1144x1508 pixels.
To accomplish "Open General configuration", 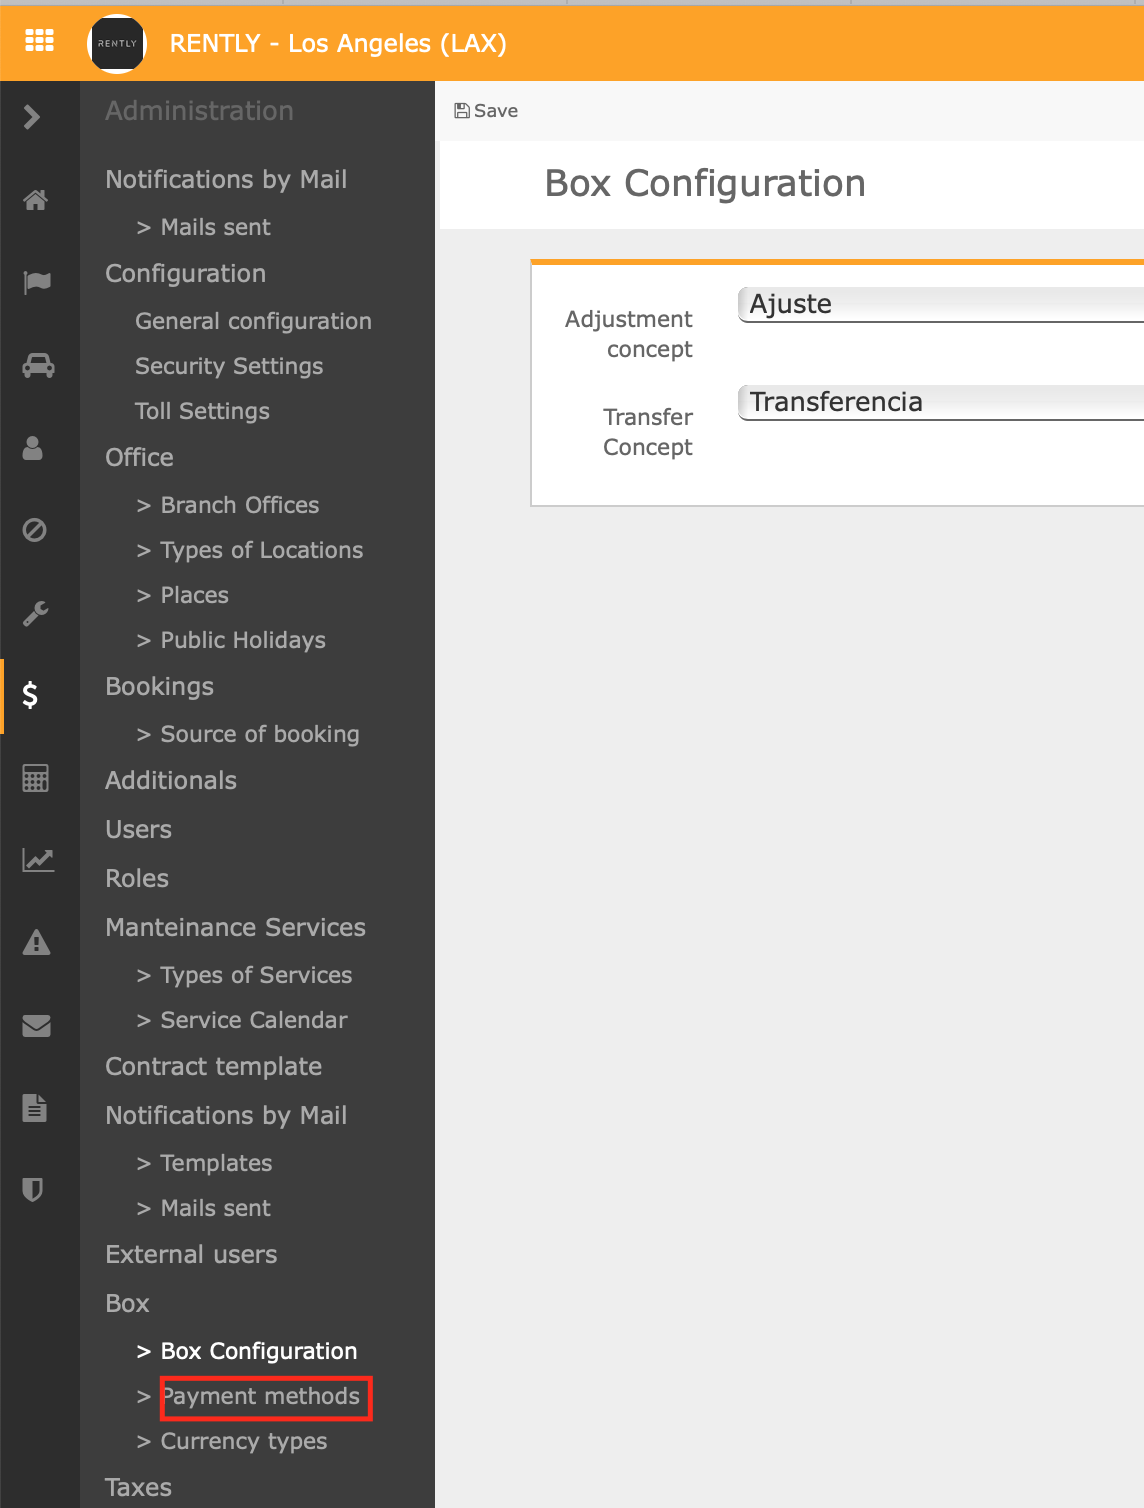I will point(253,321).
